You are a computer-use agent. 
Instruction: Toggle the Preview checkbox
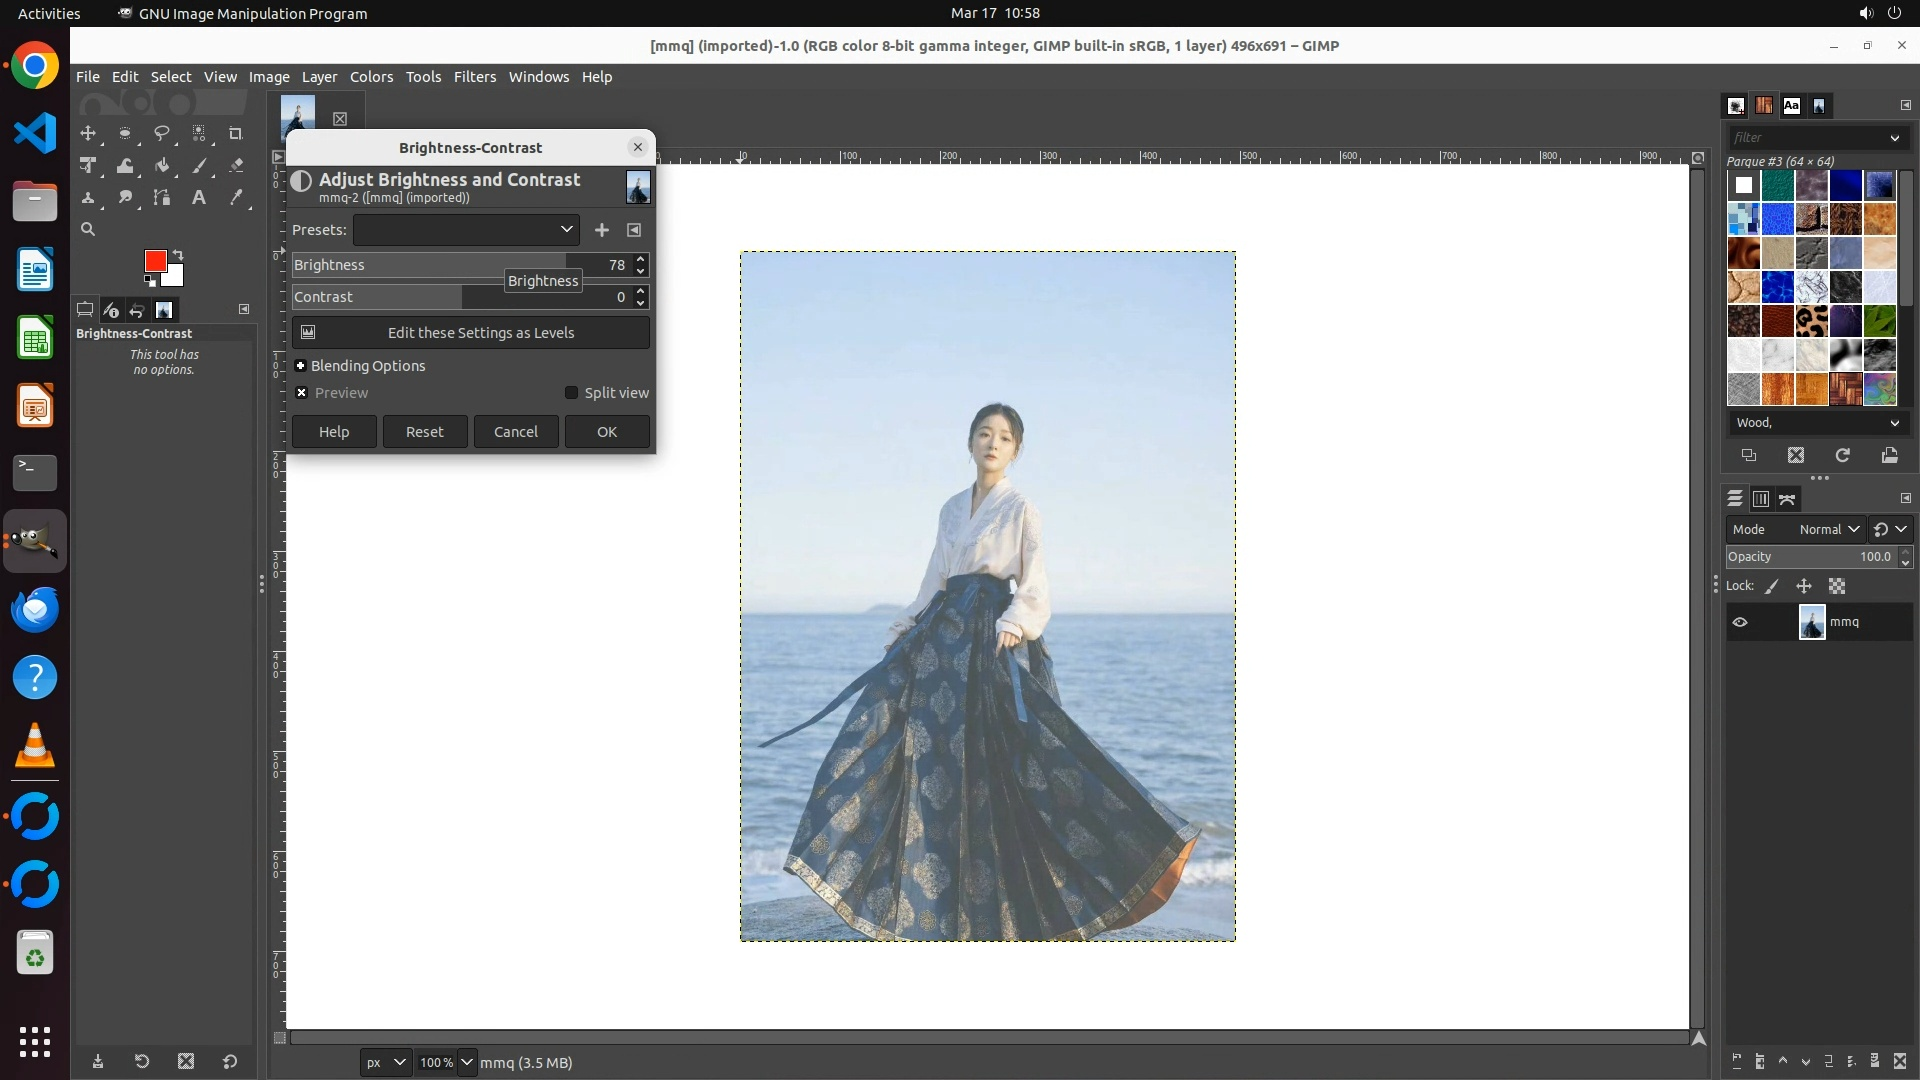(301, 393)
